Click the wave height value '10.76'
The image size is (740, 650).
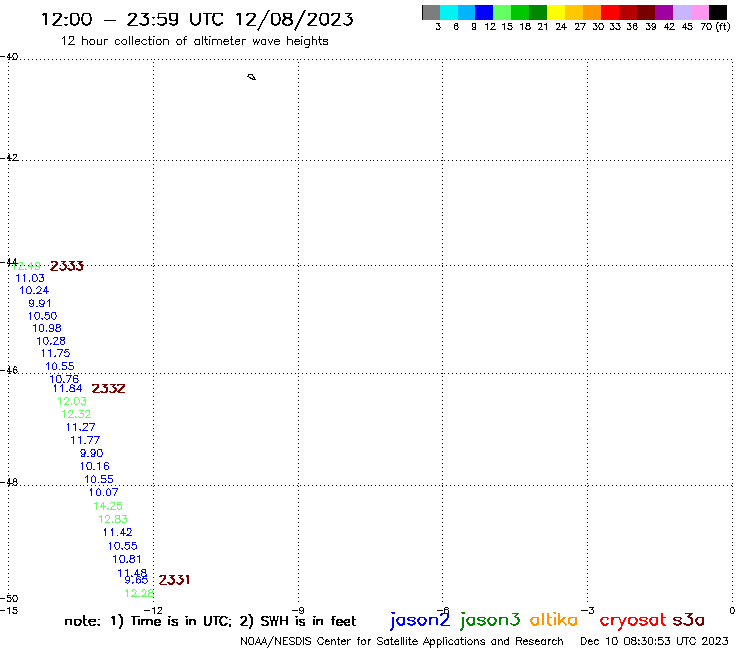(64, 379)
